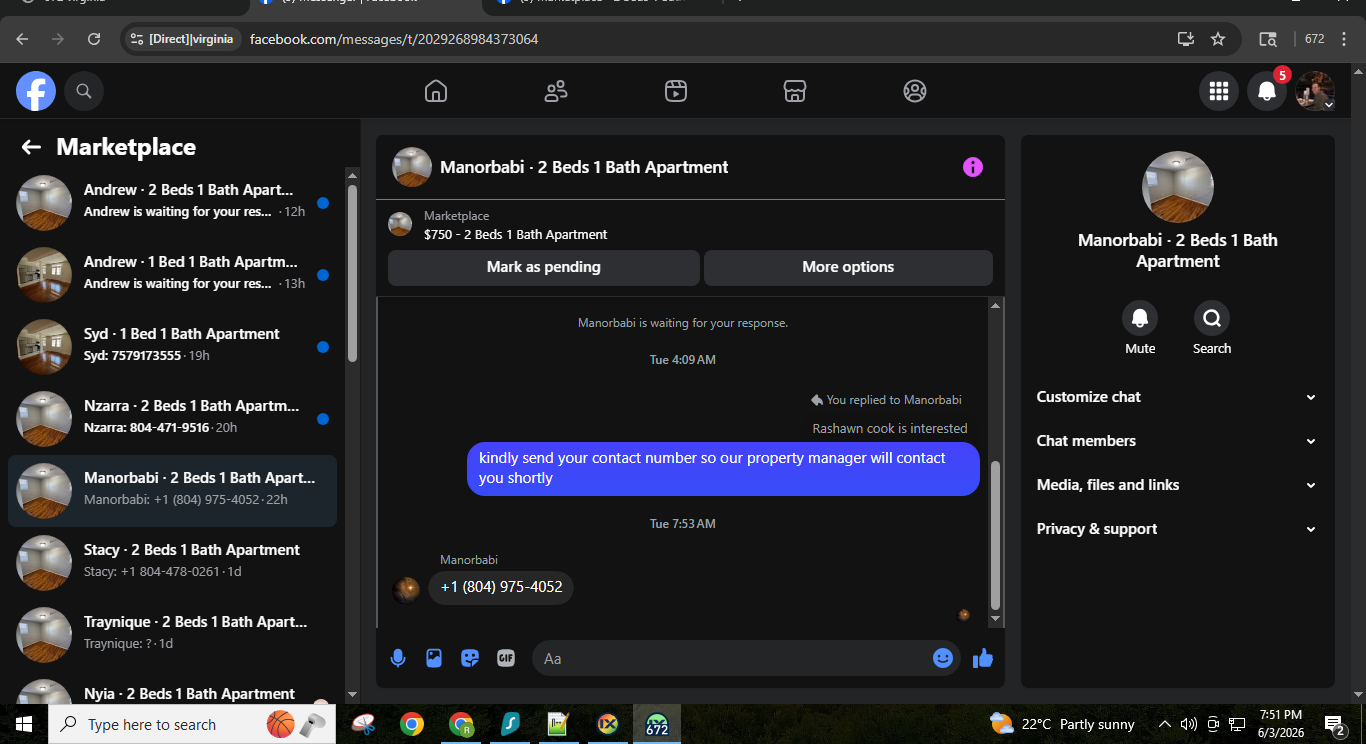Image resolution: width=1366 pixels, height=744 pixels.
Task: Click the Mark as pending button
Action: tap(544, 267)
